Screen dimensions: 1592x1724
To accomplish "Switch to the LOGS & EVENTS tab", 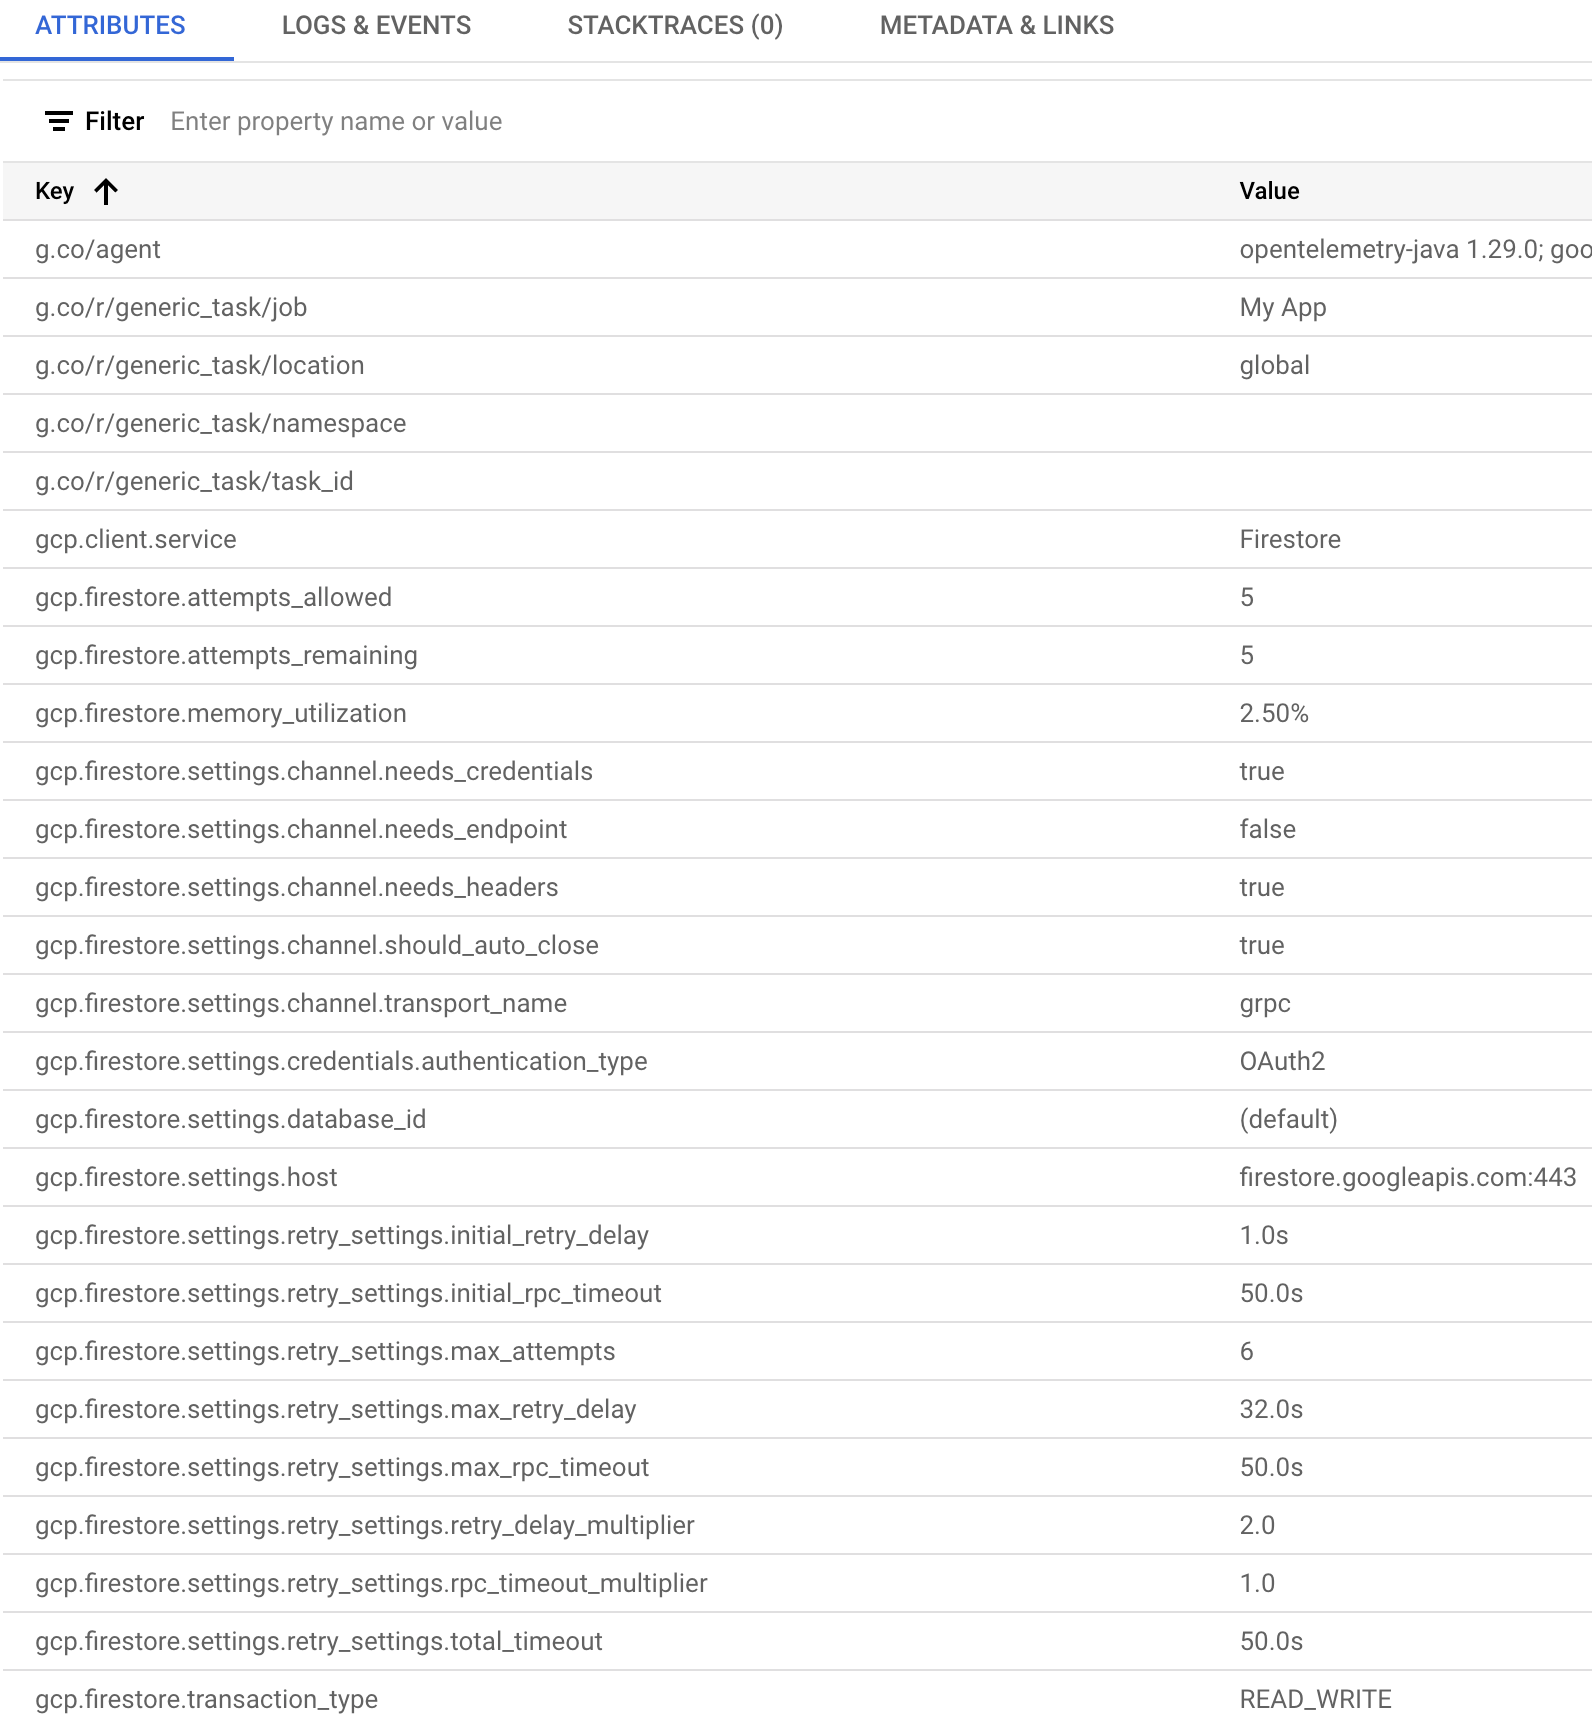I will tap(377, 26).
